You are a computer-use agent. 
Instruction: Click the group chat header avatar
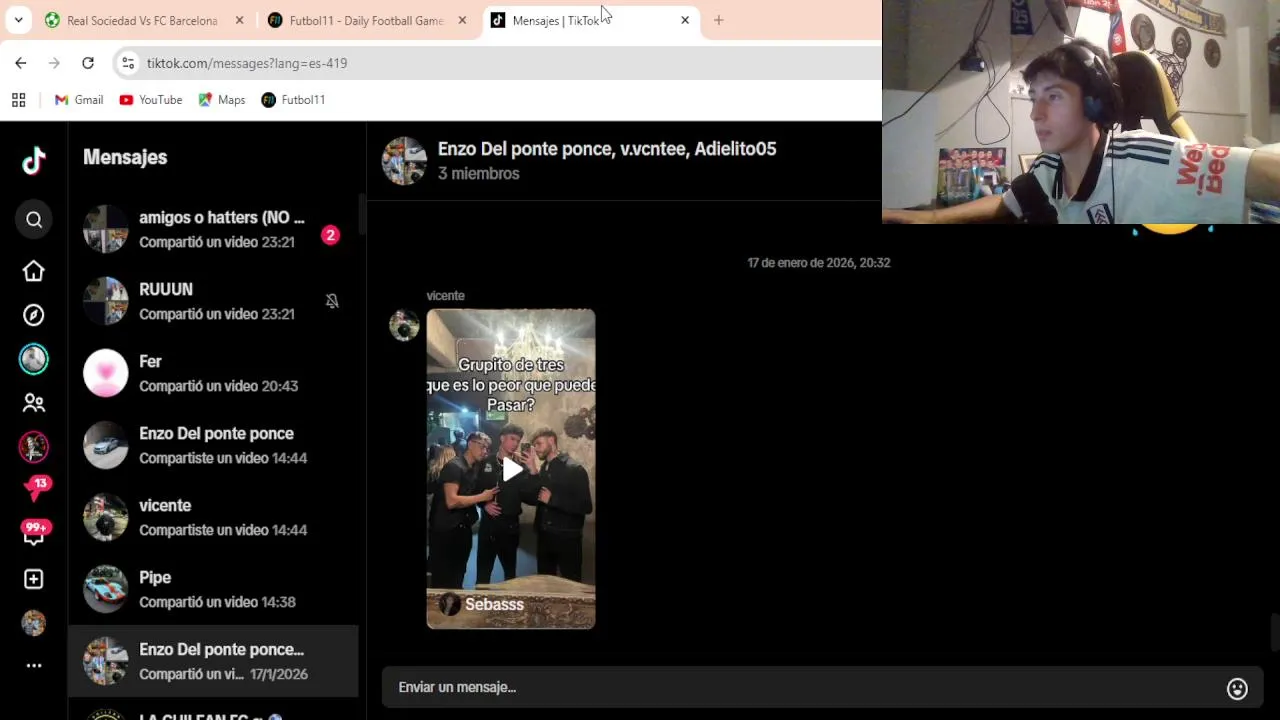point(404,161)
